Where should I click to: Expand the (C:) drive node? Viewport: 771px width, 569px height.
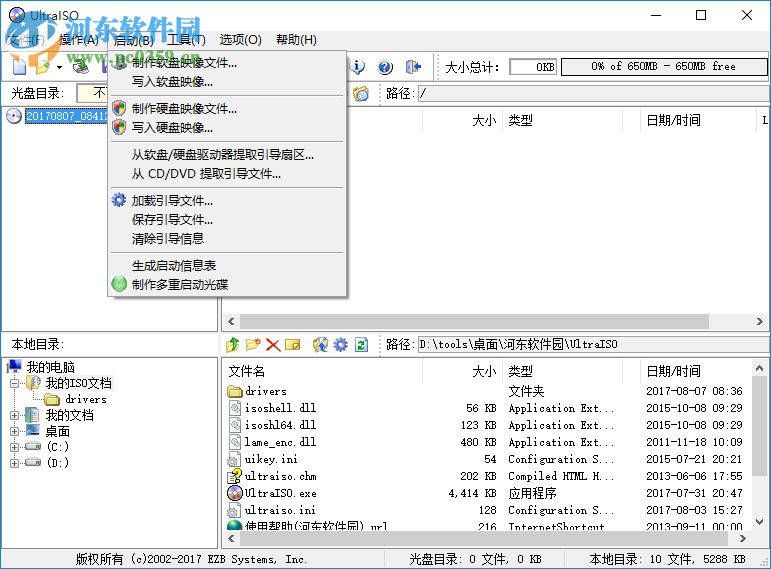point(15,448)
